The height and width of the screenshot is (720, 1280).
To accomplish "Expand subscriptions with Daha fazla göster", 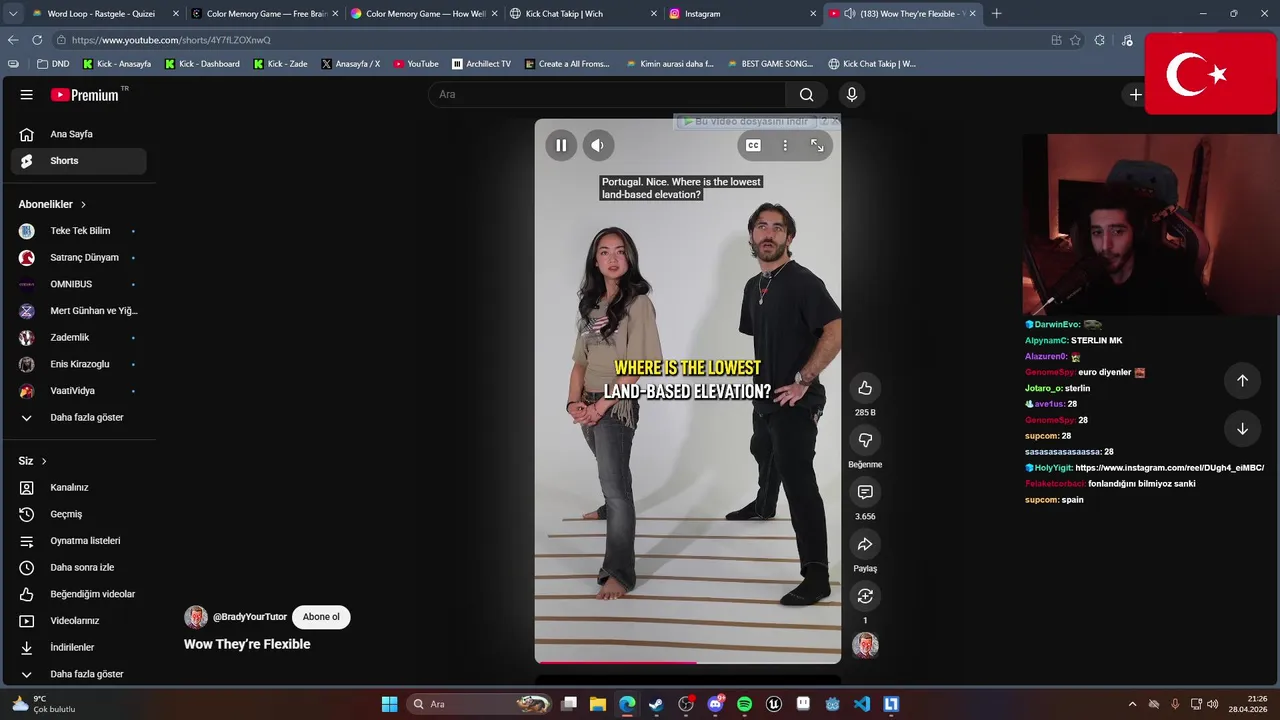I will [x=78, y=417].
